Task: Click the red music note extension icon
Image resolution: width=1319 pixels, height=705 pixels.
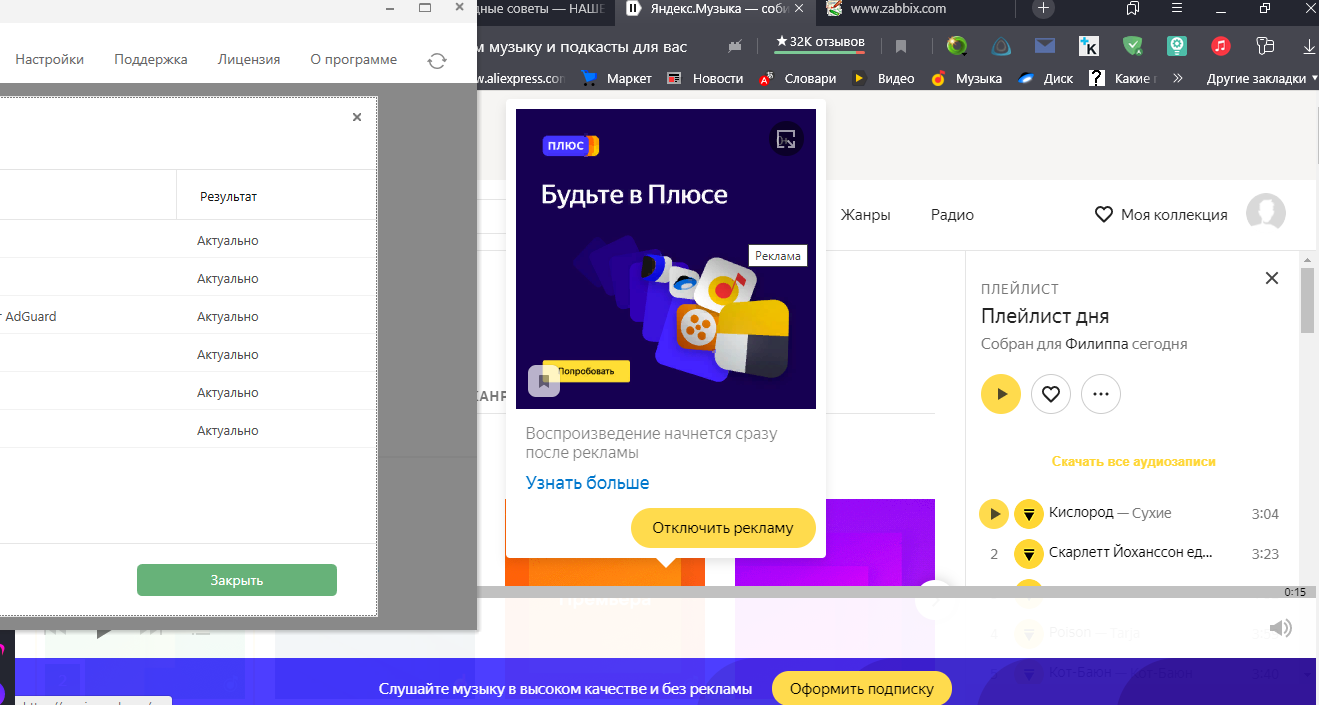Action: tap(1221, 46)
